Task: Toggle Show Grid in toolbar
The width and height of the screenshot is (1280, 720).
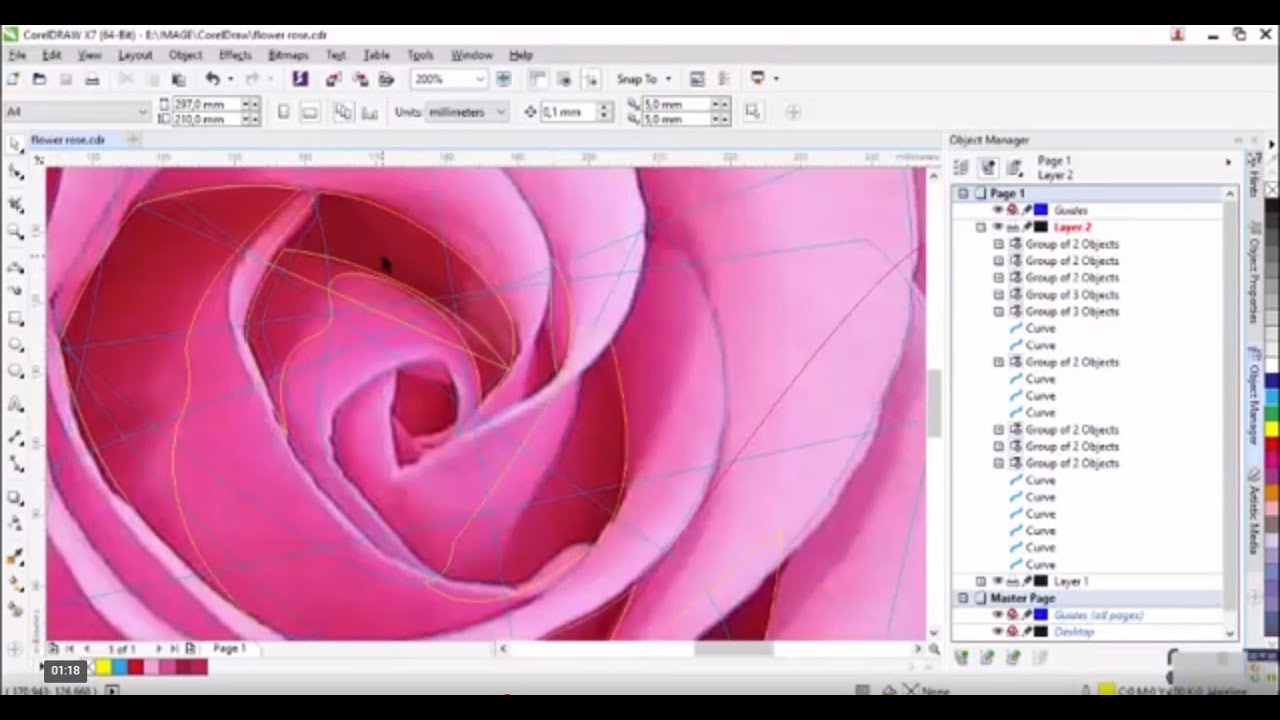Action: 564,79
